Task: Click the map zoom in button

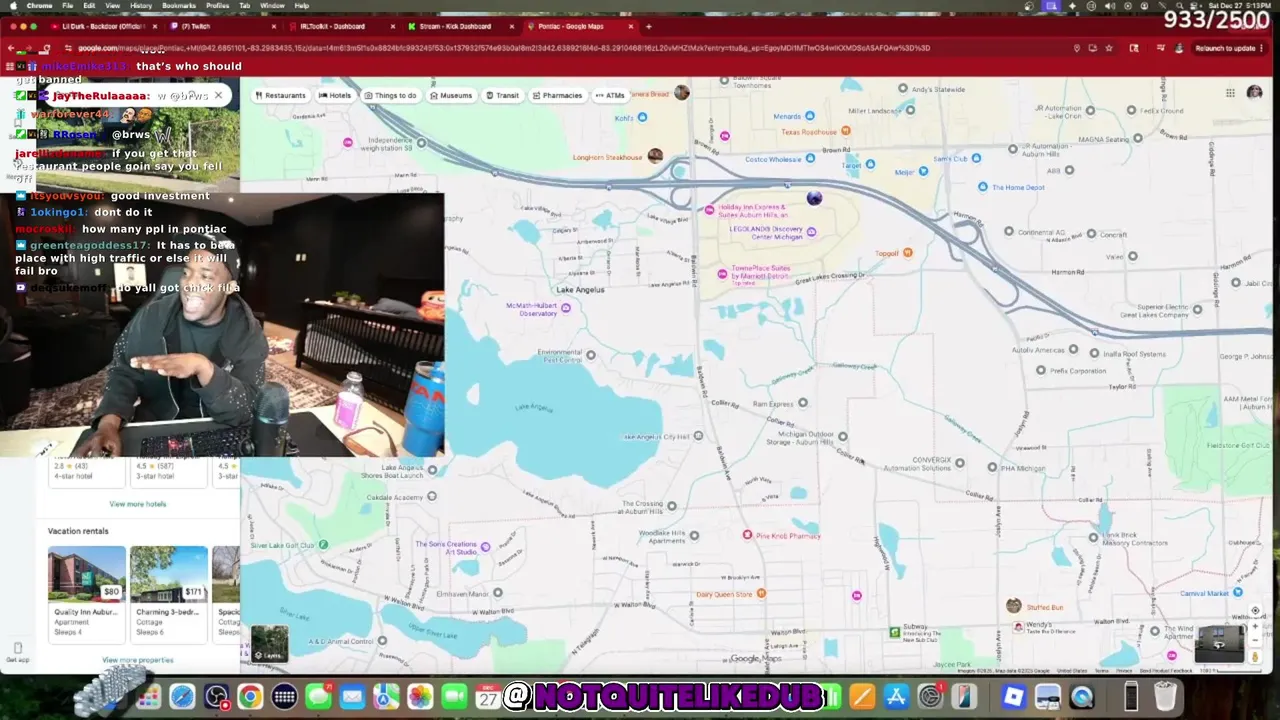Action: click(1256, 627)
